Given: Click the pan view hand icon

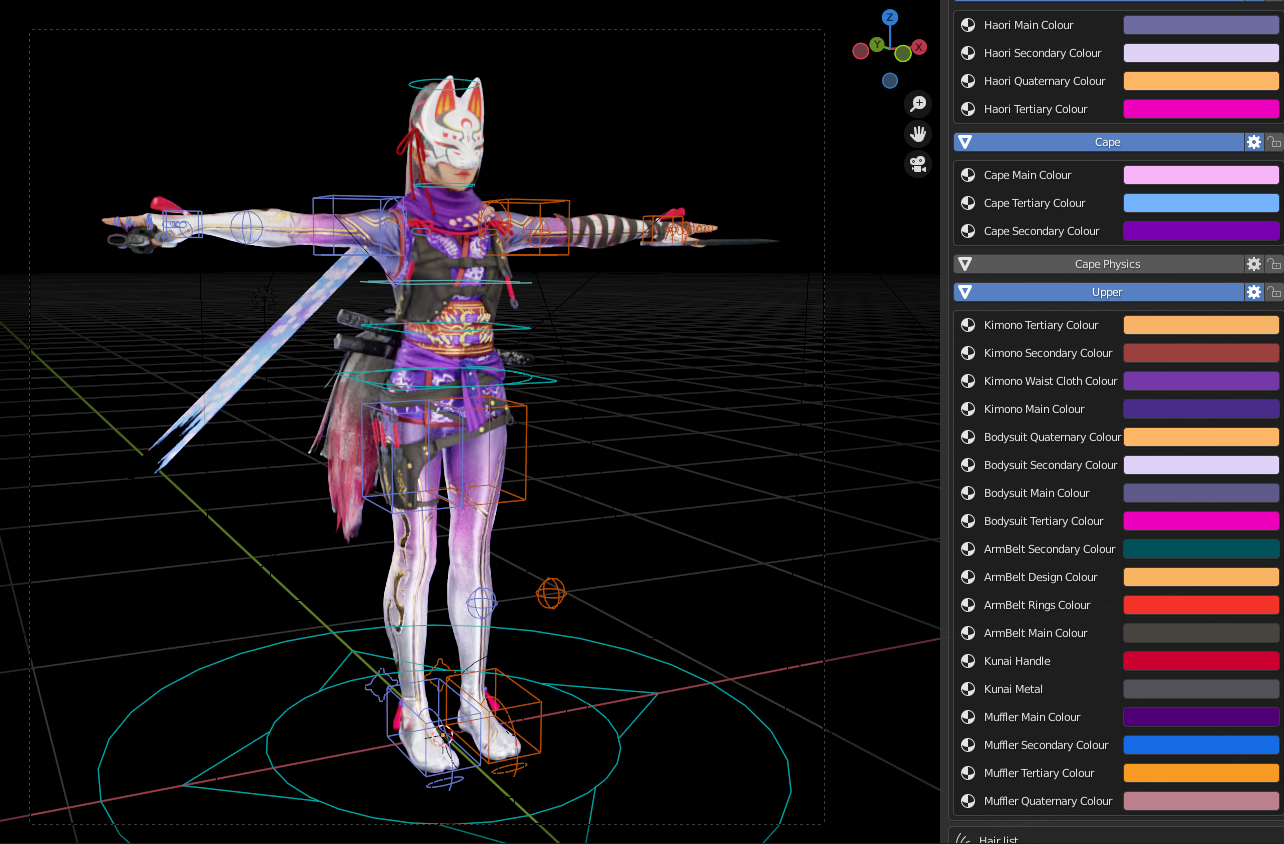Looking at the screenshot, I should pos(918,134).
